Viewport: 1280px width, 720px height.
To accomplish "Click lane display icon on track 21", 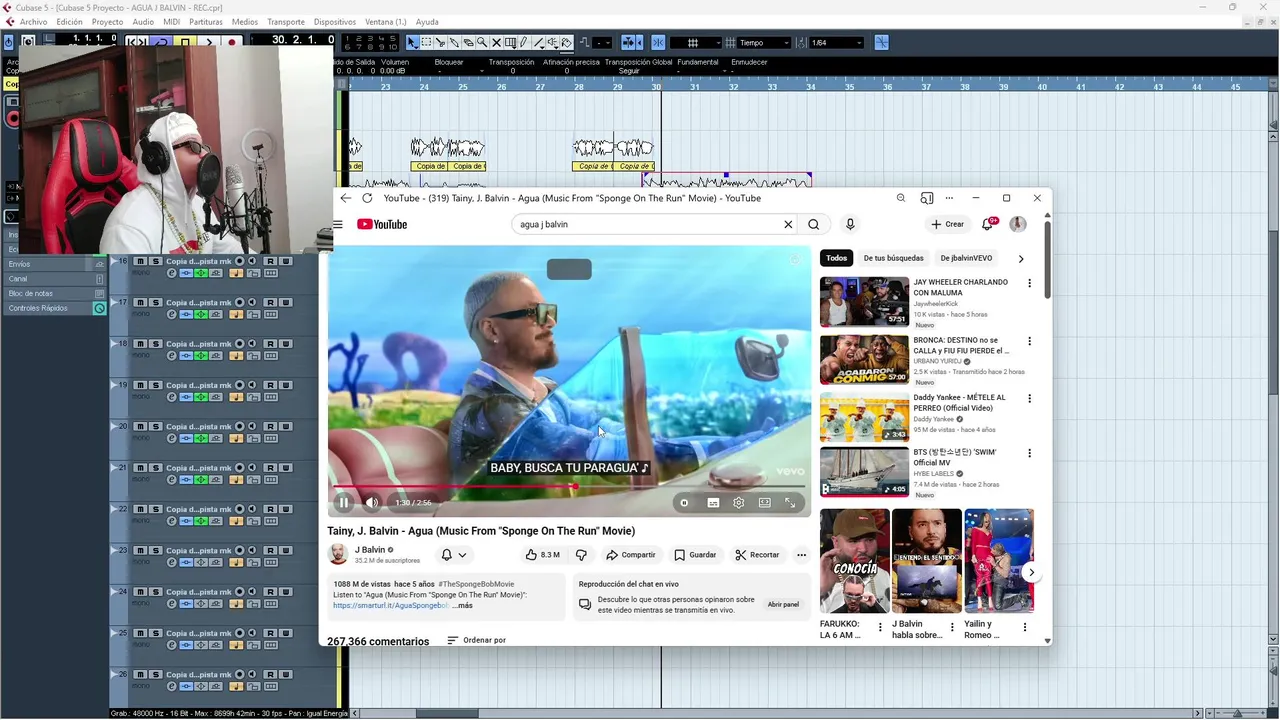I will (271, 479).
